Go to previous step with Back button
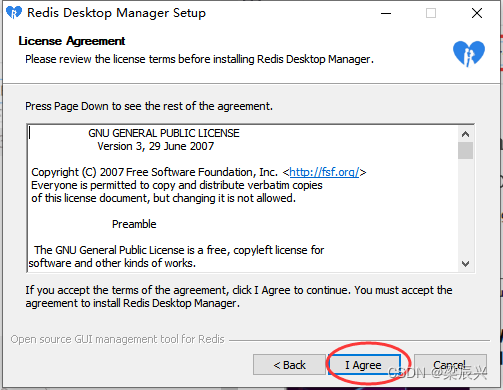The height and width of the screenshot is (390, 503). point(289,365)
